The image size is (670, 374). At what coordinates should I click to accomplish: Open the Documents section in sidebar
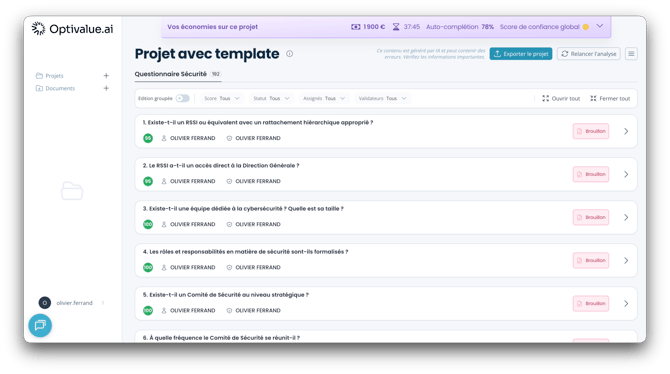60,88
